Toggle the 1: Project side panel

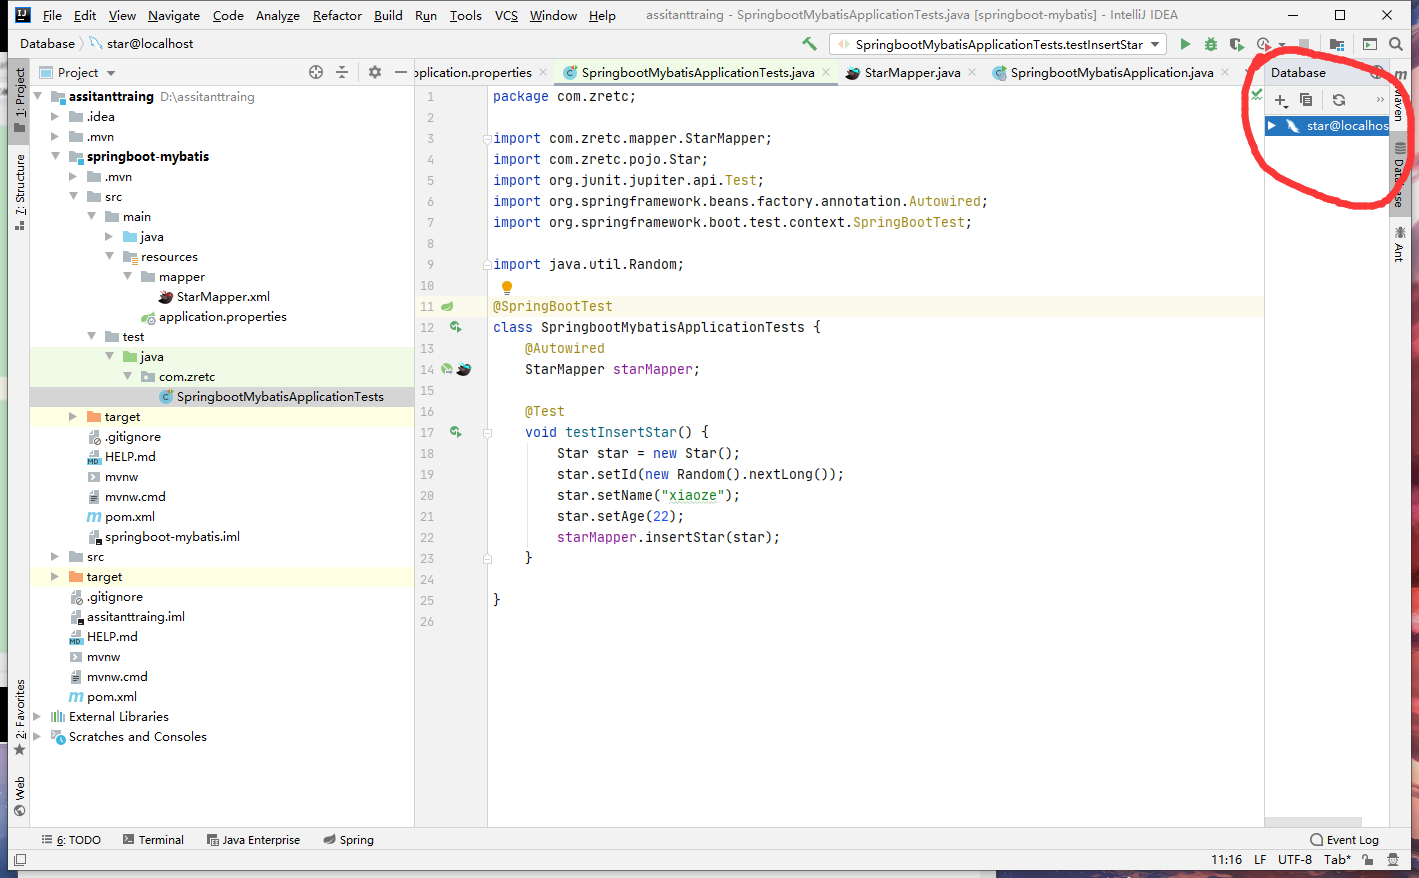tap(19, 100)
